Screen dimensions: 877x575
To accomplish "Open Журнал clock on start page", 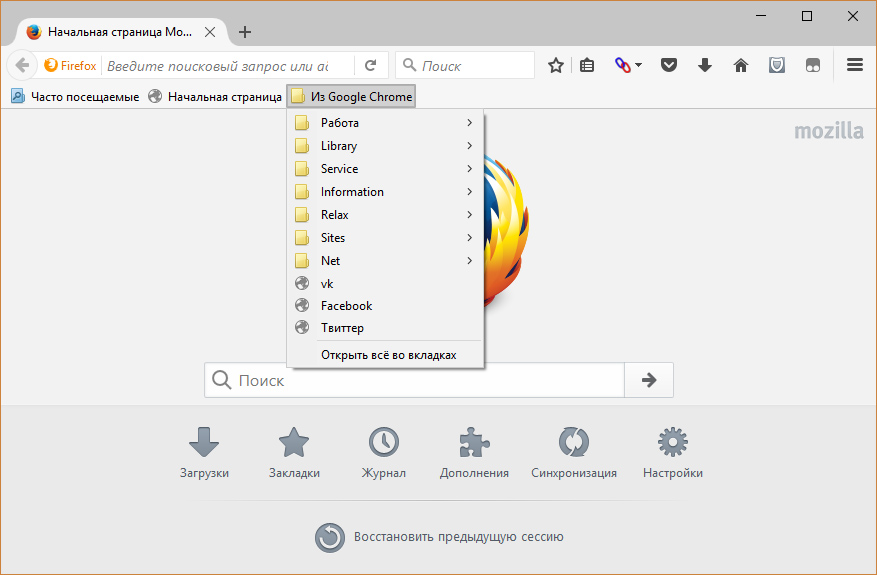I will pyautogui.click(x=384, y=453).
